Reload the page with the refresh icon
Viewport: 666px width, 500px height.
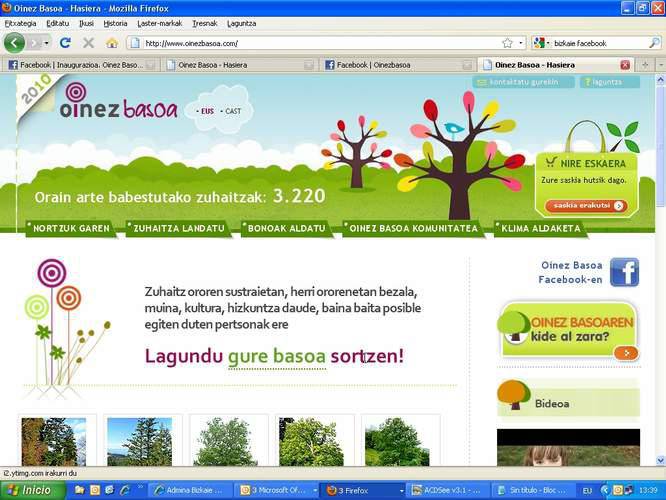[65, 42]
